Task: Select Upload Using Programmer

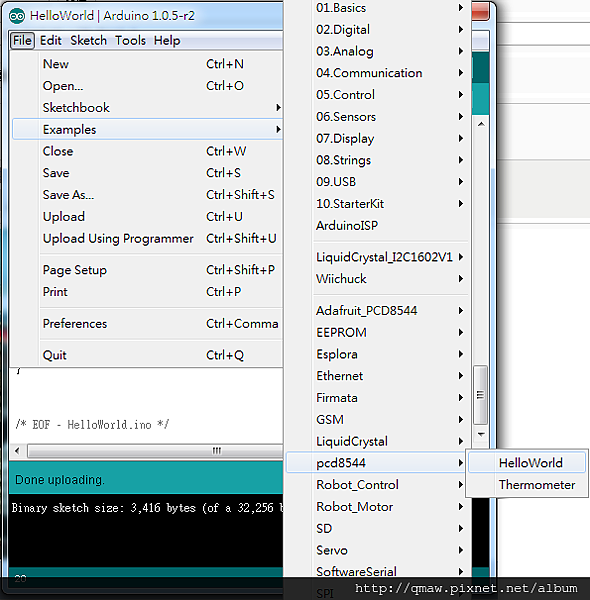Action: coord(148,238)
